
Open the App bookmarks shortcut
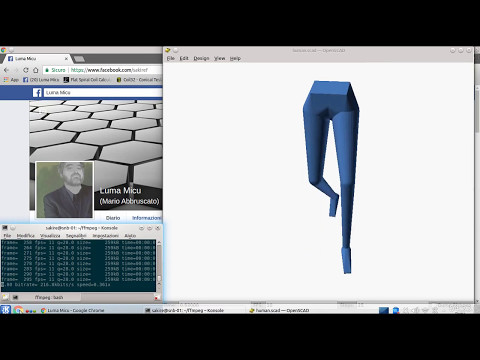point(11,80)
